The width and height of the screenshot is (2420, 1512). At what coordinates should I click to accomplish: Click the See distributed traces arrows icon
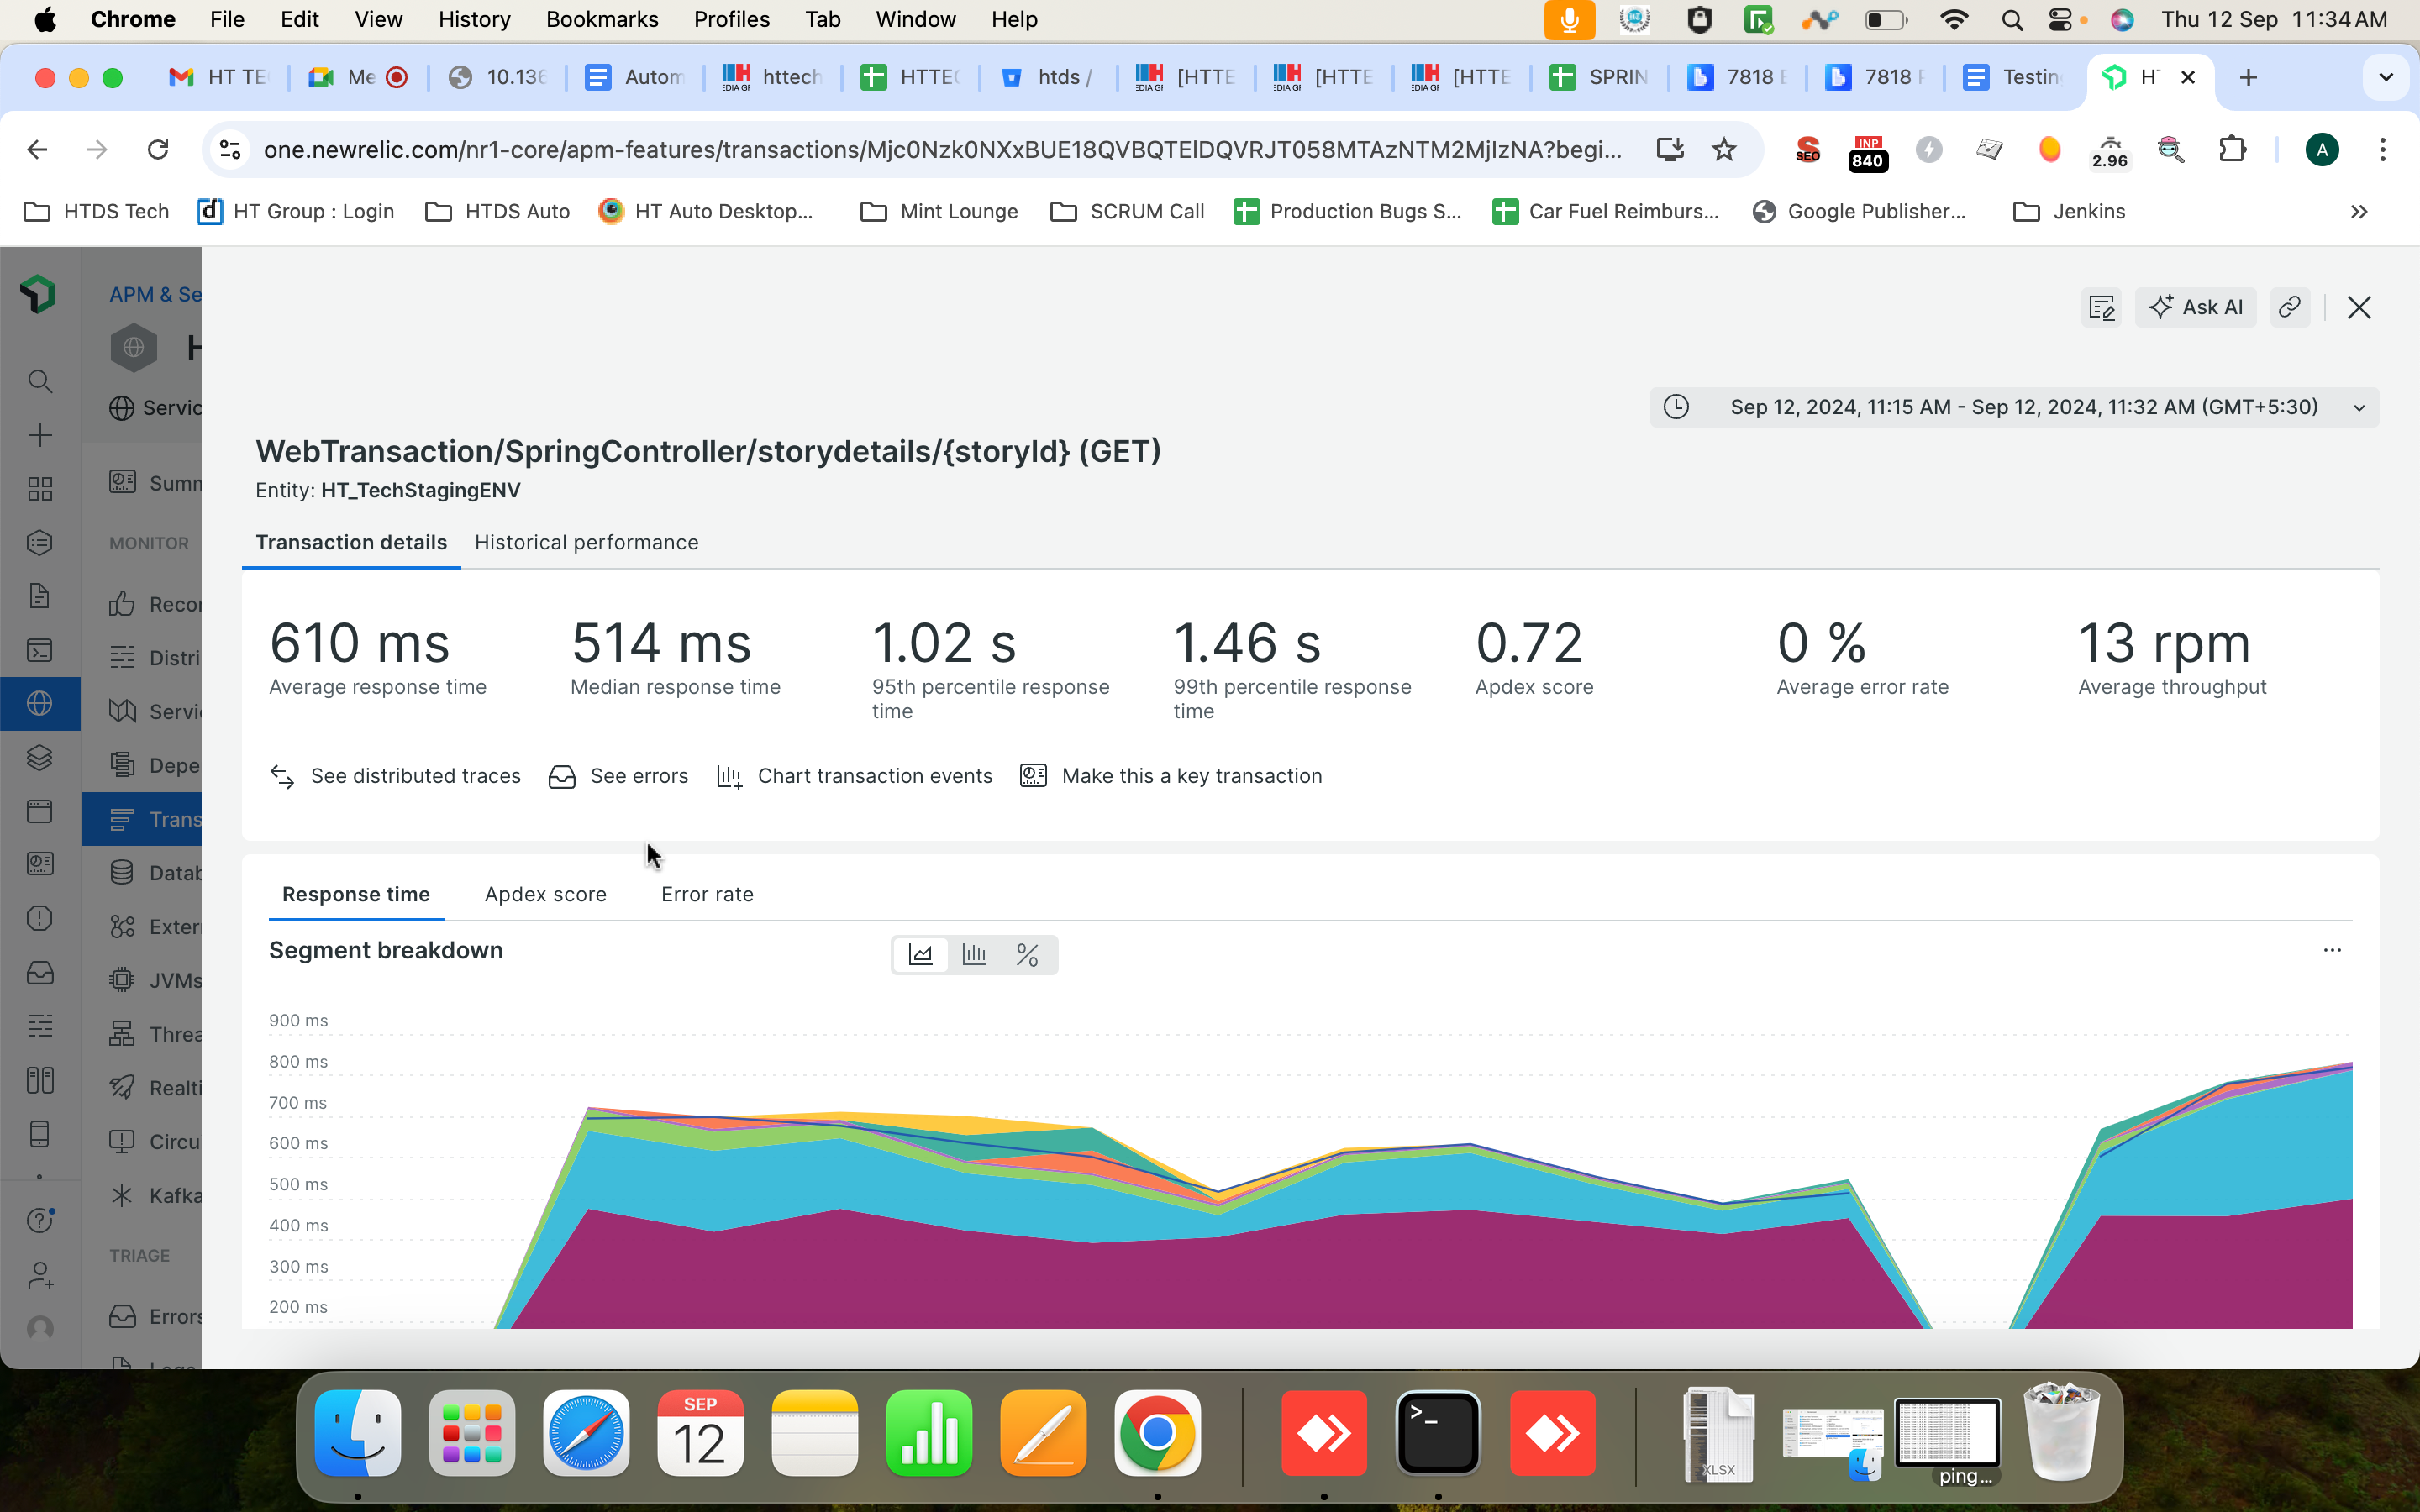click(x=282, y=777)
